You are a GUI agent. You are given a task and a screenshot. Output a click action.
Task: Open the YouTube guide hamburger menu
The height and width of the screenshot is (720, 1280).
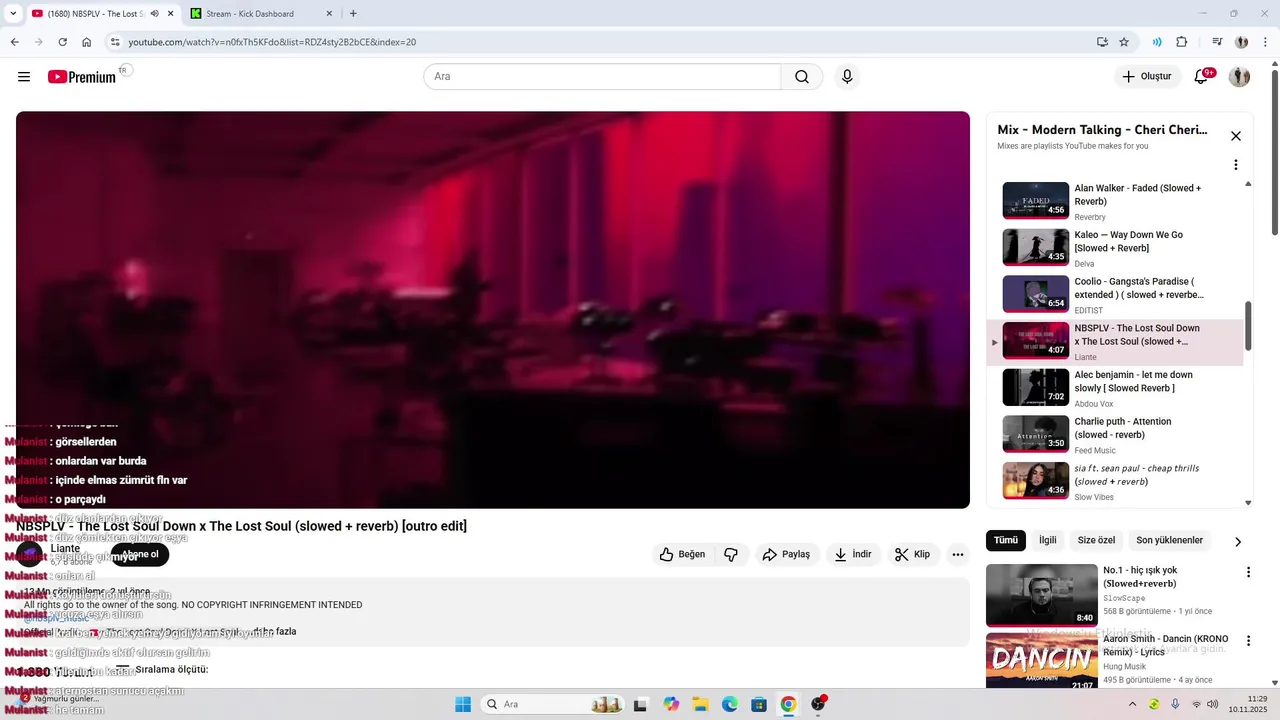coord(24,77)
